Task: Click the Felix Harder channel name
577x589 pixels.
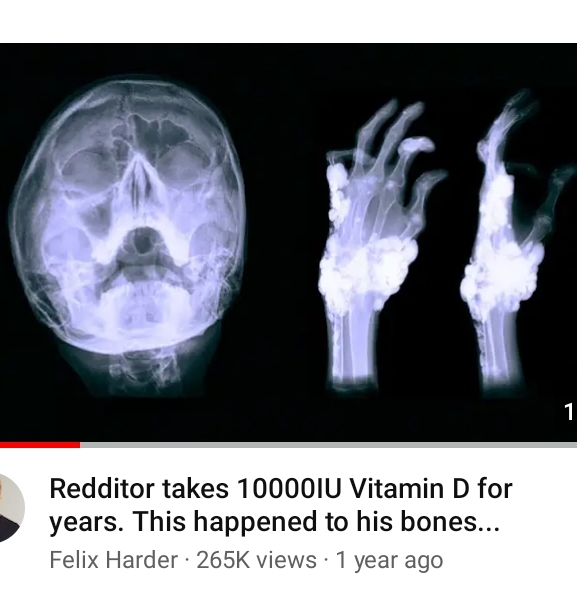Action: click(113, 560)
